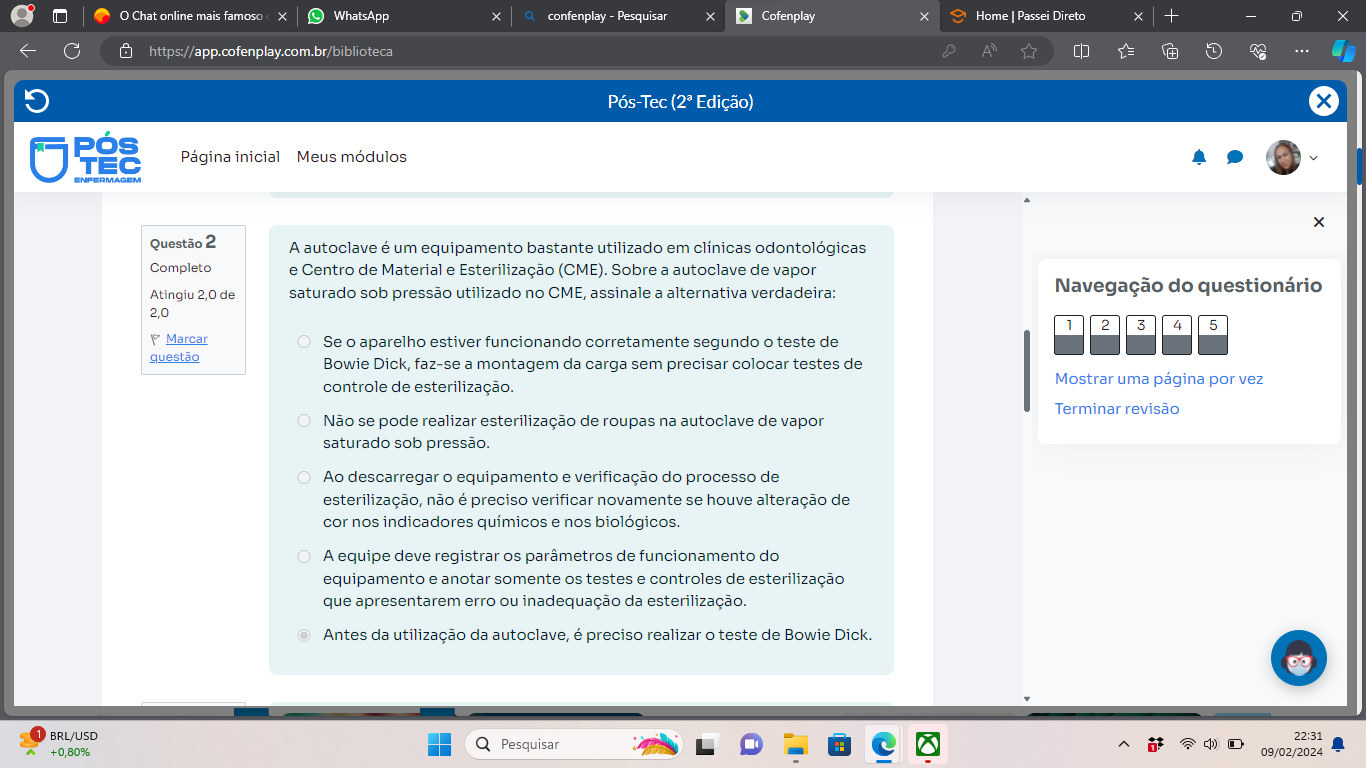Add page to favorites star icon
The height and width of the screenshot is (768, 1366).
click(1029, 51)
